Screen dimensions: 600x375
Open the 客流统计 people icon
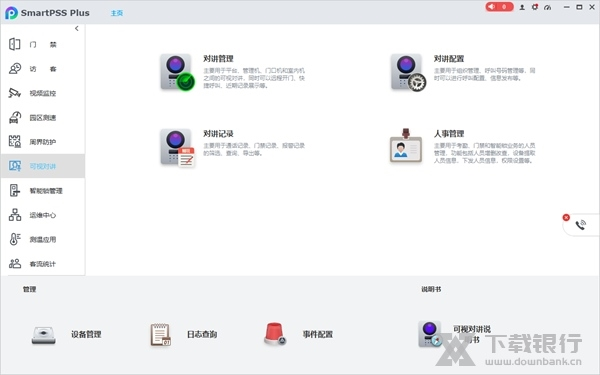coord(15,264)
